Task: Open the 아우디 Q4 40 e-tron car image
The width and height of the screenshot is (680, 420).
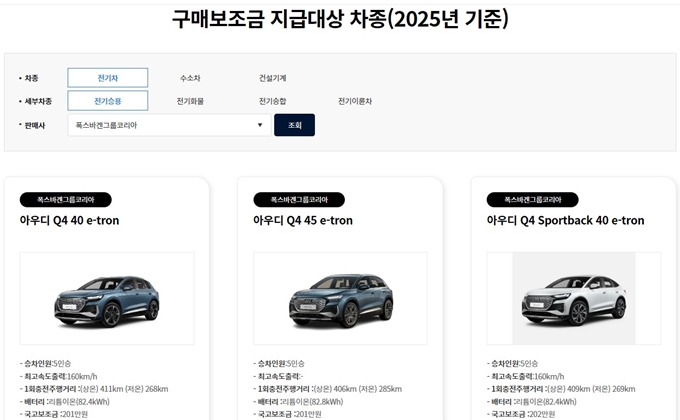Action: click(x=107, y=299)
